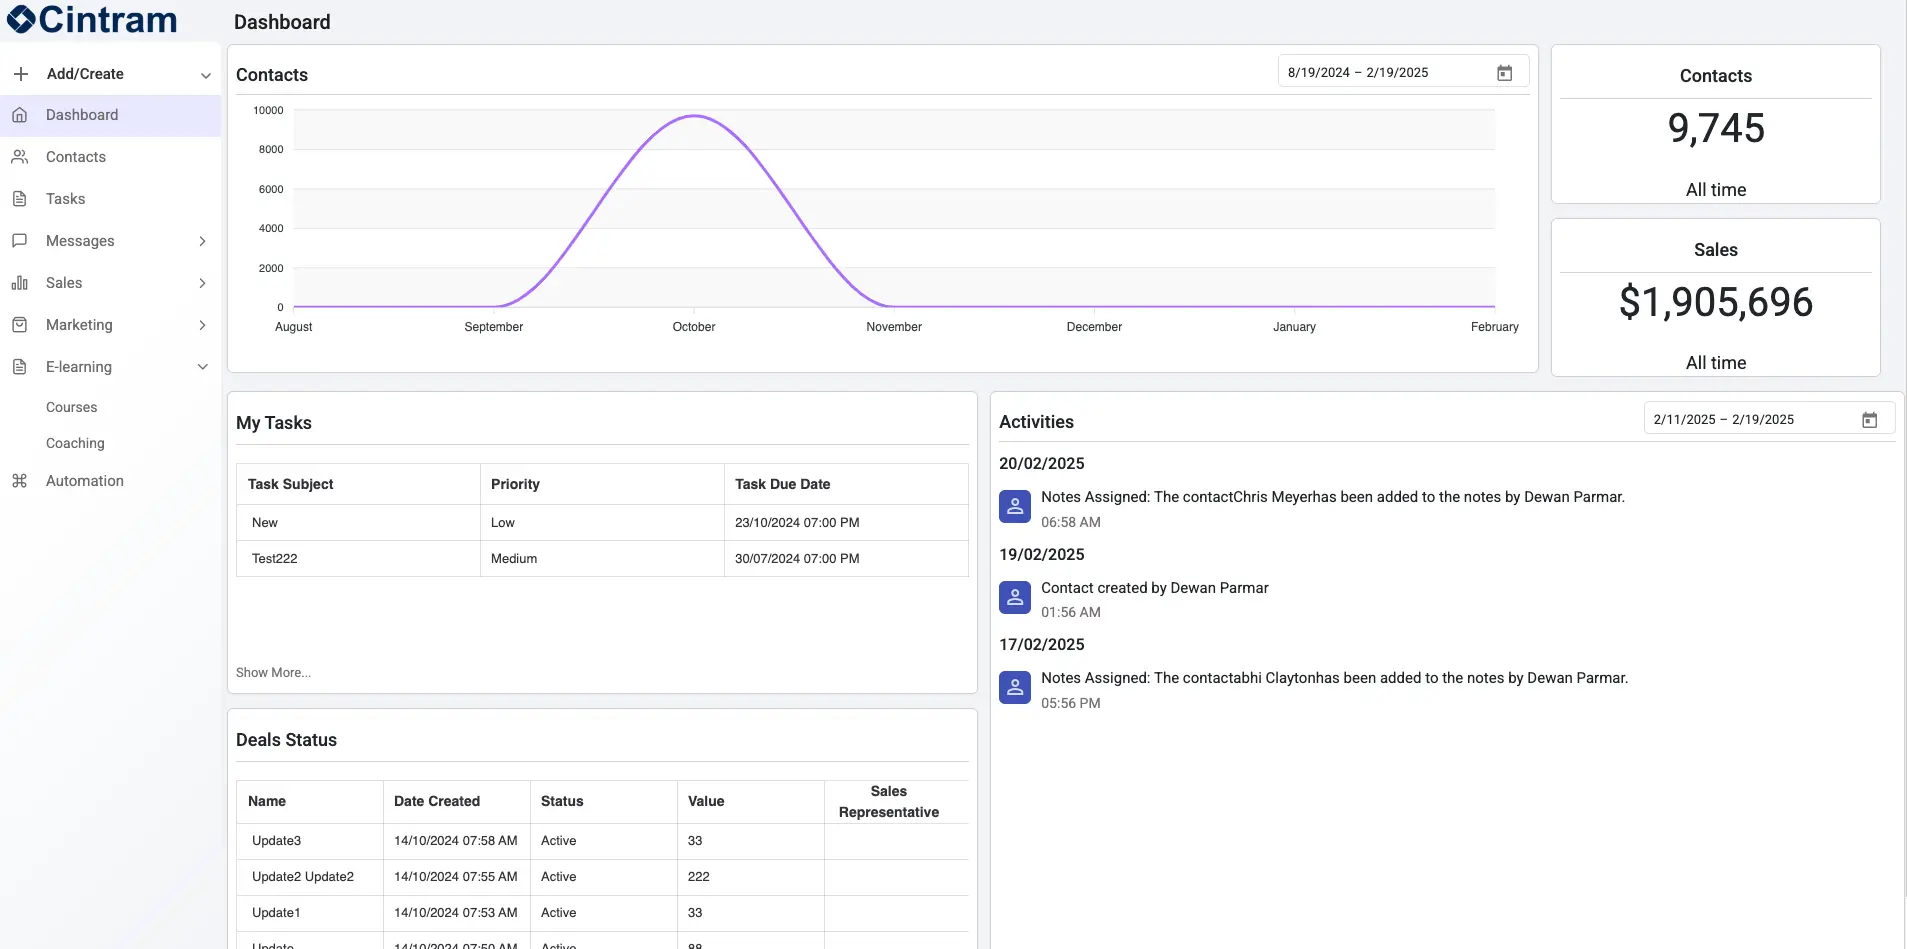Click the Marketing shopping bag icon

pyautogui.click(x=20, y=325)
